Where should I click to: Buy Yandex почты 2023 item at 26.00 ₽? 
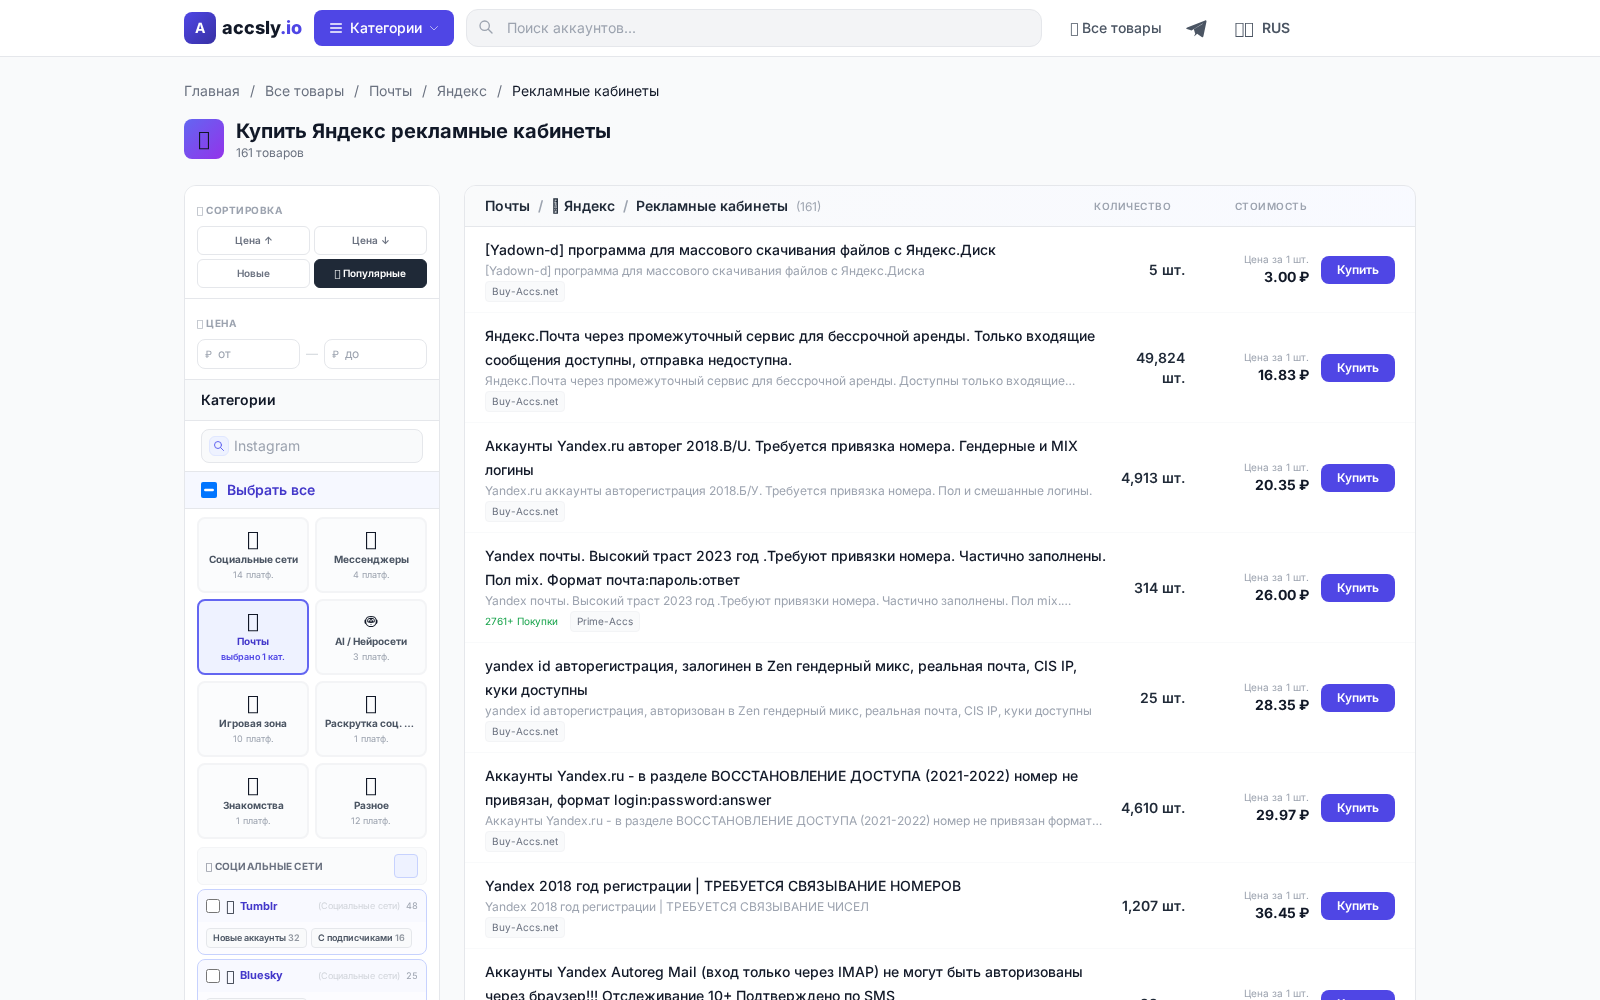1358,588
